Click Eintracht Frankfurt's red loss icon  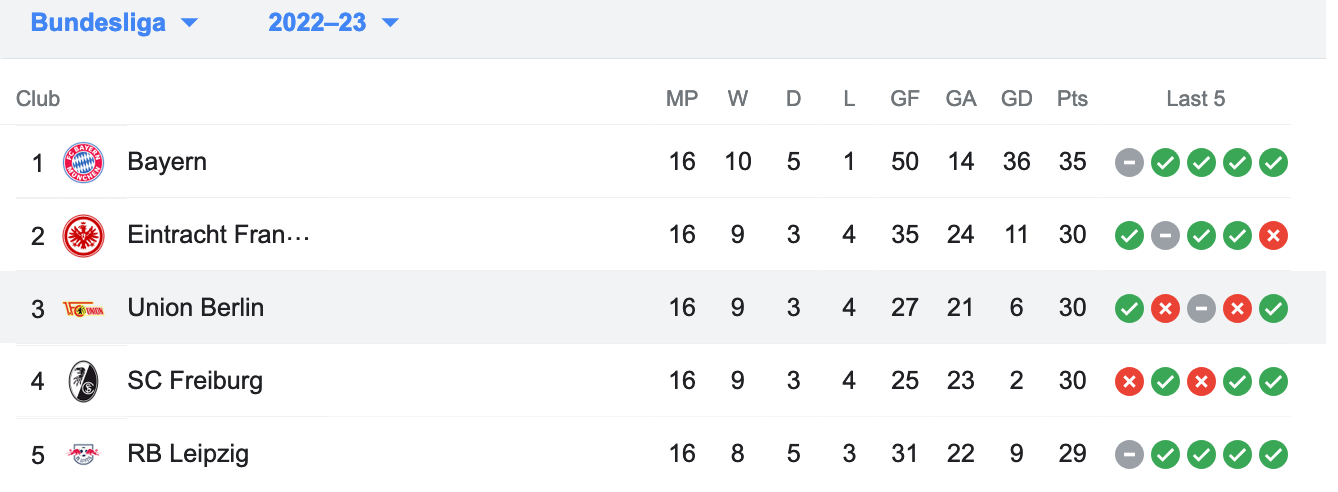pyautogui.click(x=1273, y=235)
